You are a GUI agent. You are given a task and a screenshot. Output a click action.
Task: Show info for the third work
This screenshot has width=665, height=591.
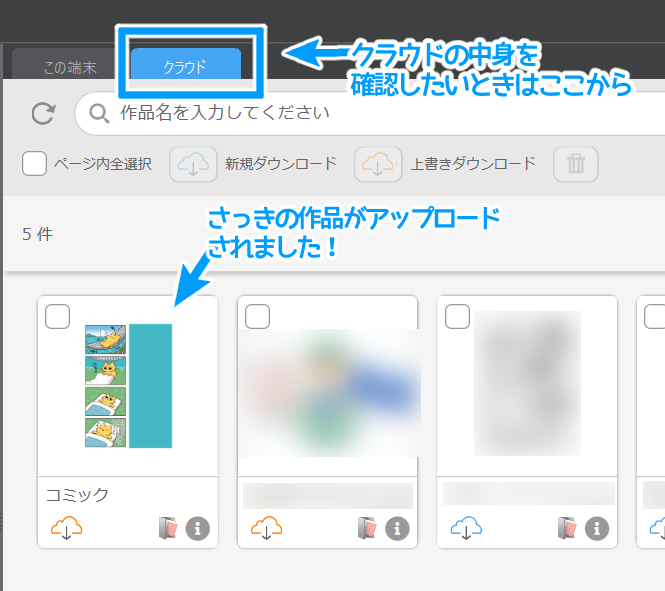(x=597, y=528)
